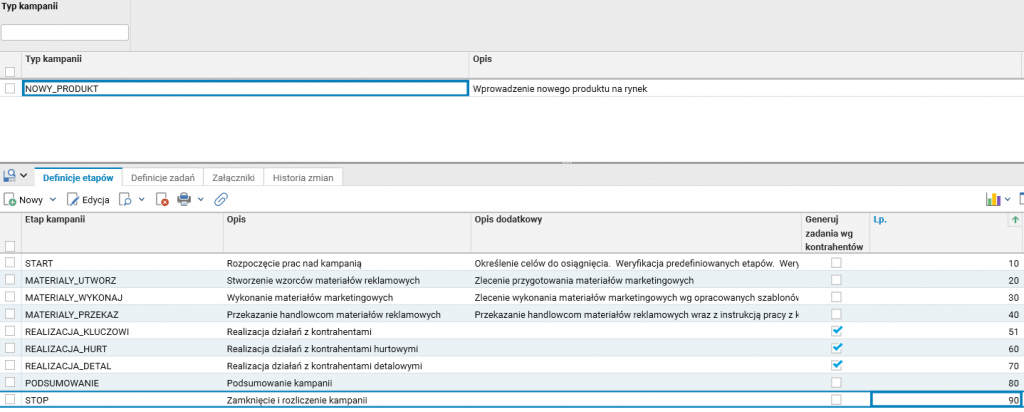1024x412 pixels.
Task: Click the Typ kampanii filter input field
Action: [x=65, y=33]
